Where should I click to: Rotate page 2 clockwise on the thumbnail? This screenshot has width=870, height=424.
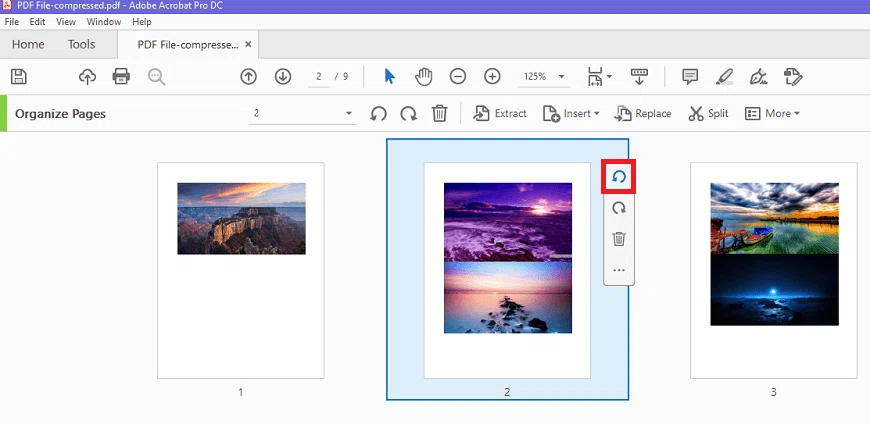tap(619, 208)
